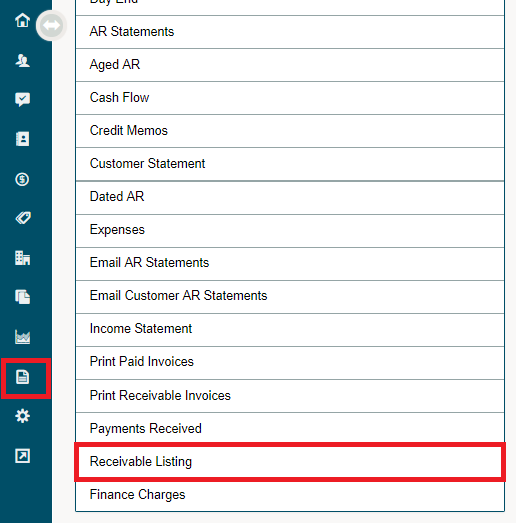Screen dimensions: 516x523
Task: Go to the Home icon in sidebar
Action: click(x=22, y=20)
